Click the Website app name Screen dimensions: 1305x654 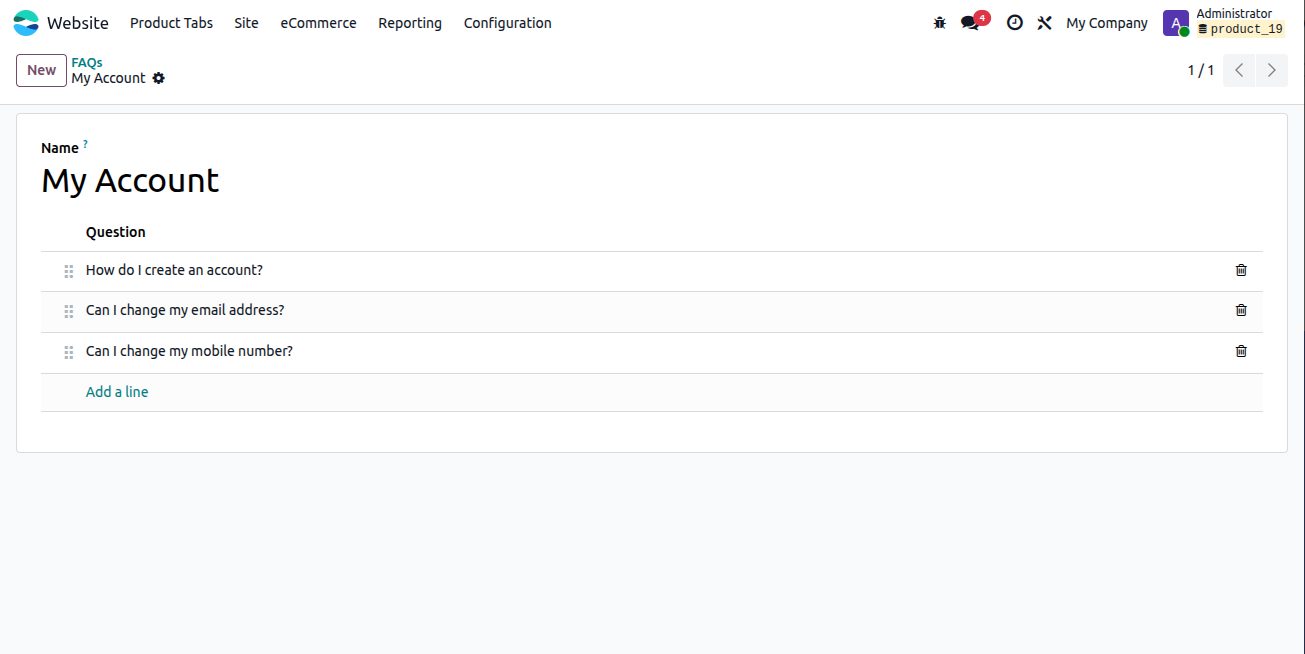[x=77, y=23]
